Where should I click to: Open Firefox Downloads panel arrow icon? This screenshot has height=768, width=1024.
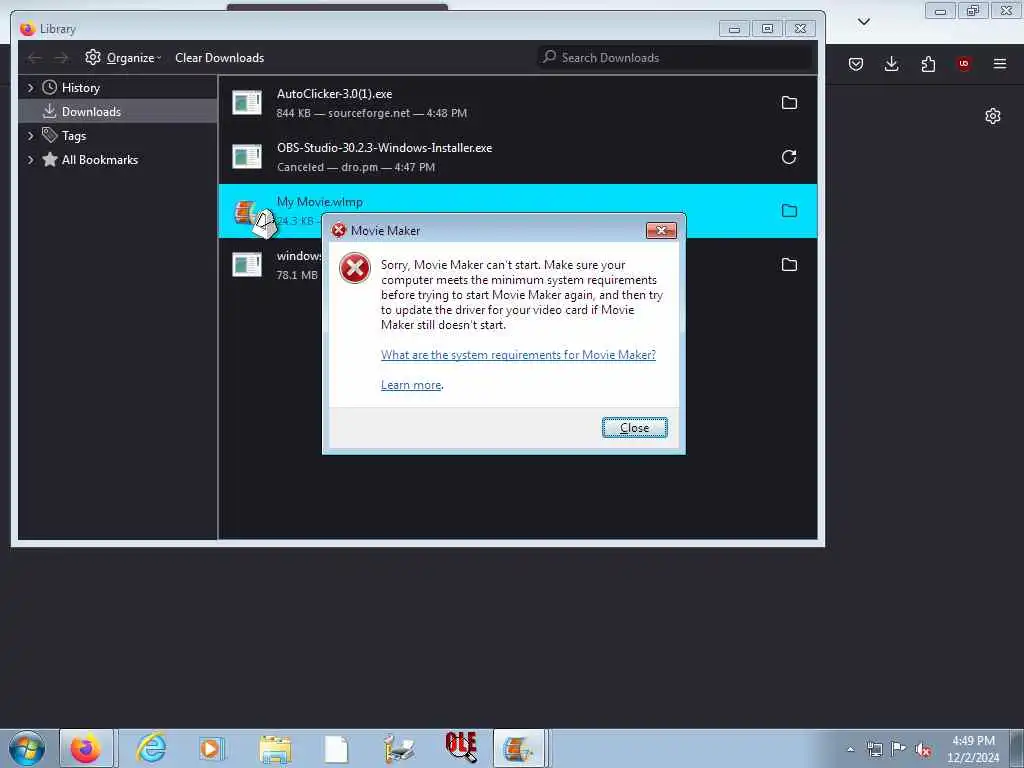(x=891, y=63)
